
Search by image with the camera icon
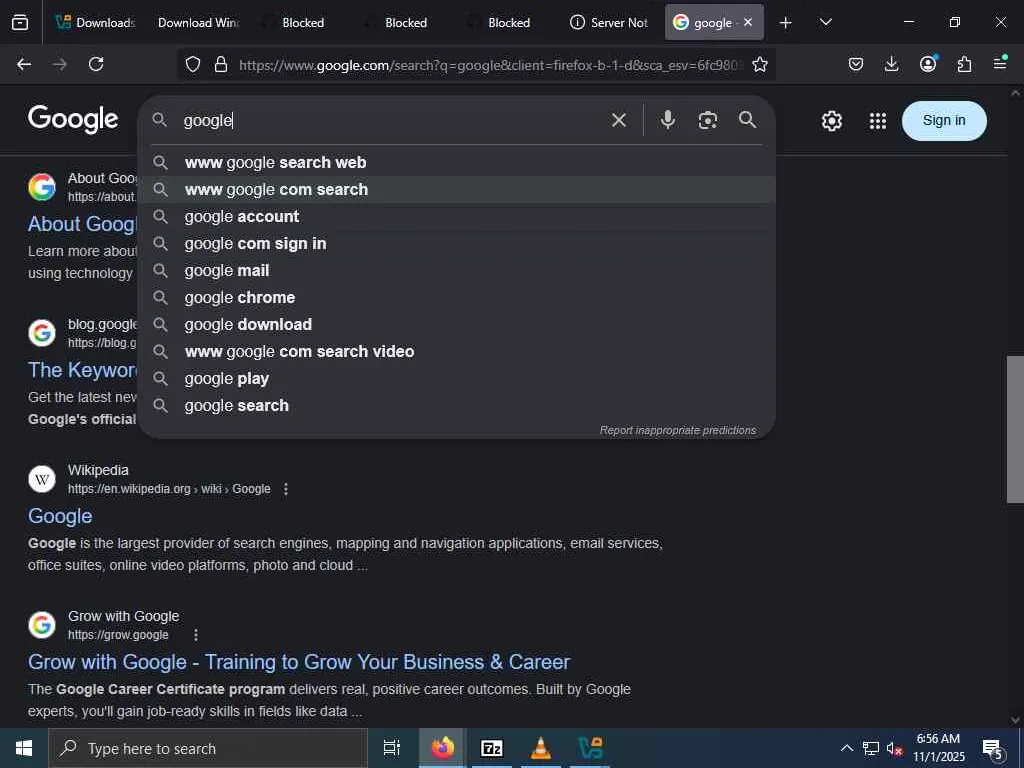pos(708,120)
